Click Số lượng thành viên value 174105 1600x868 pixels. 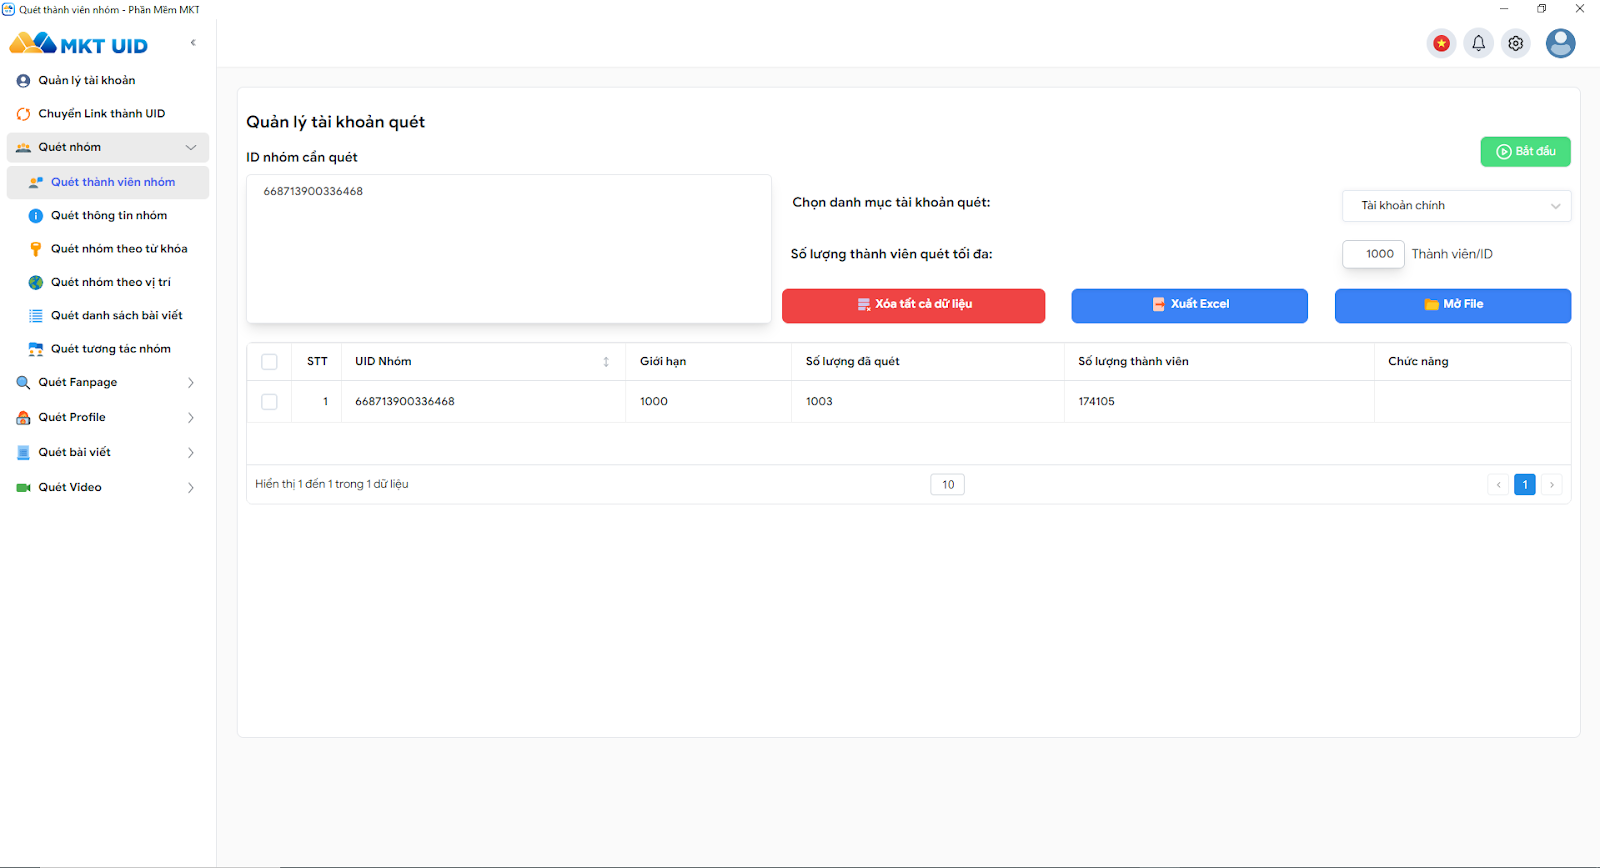click(1096, 402)
